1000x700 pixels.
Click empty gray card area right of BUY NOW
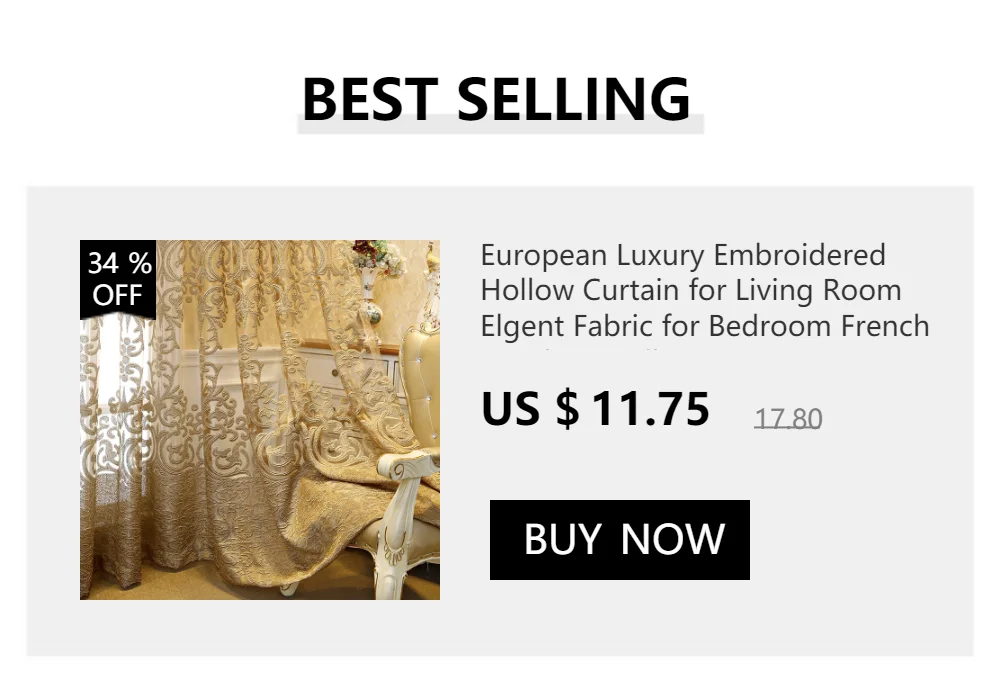[x=861, y=539]
